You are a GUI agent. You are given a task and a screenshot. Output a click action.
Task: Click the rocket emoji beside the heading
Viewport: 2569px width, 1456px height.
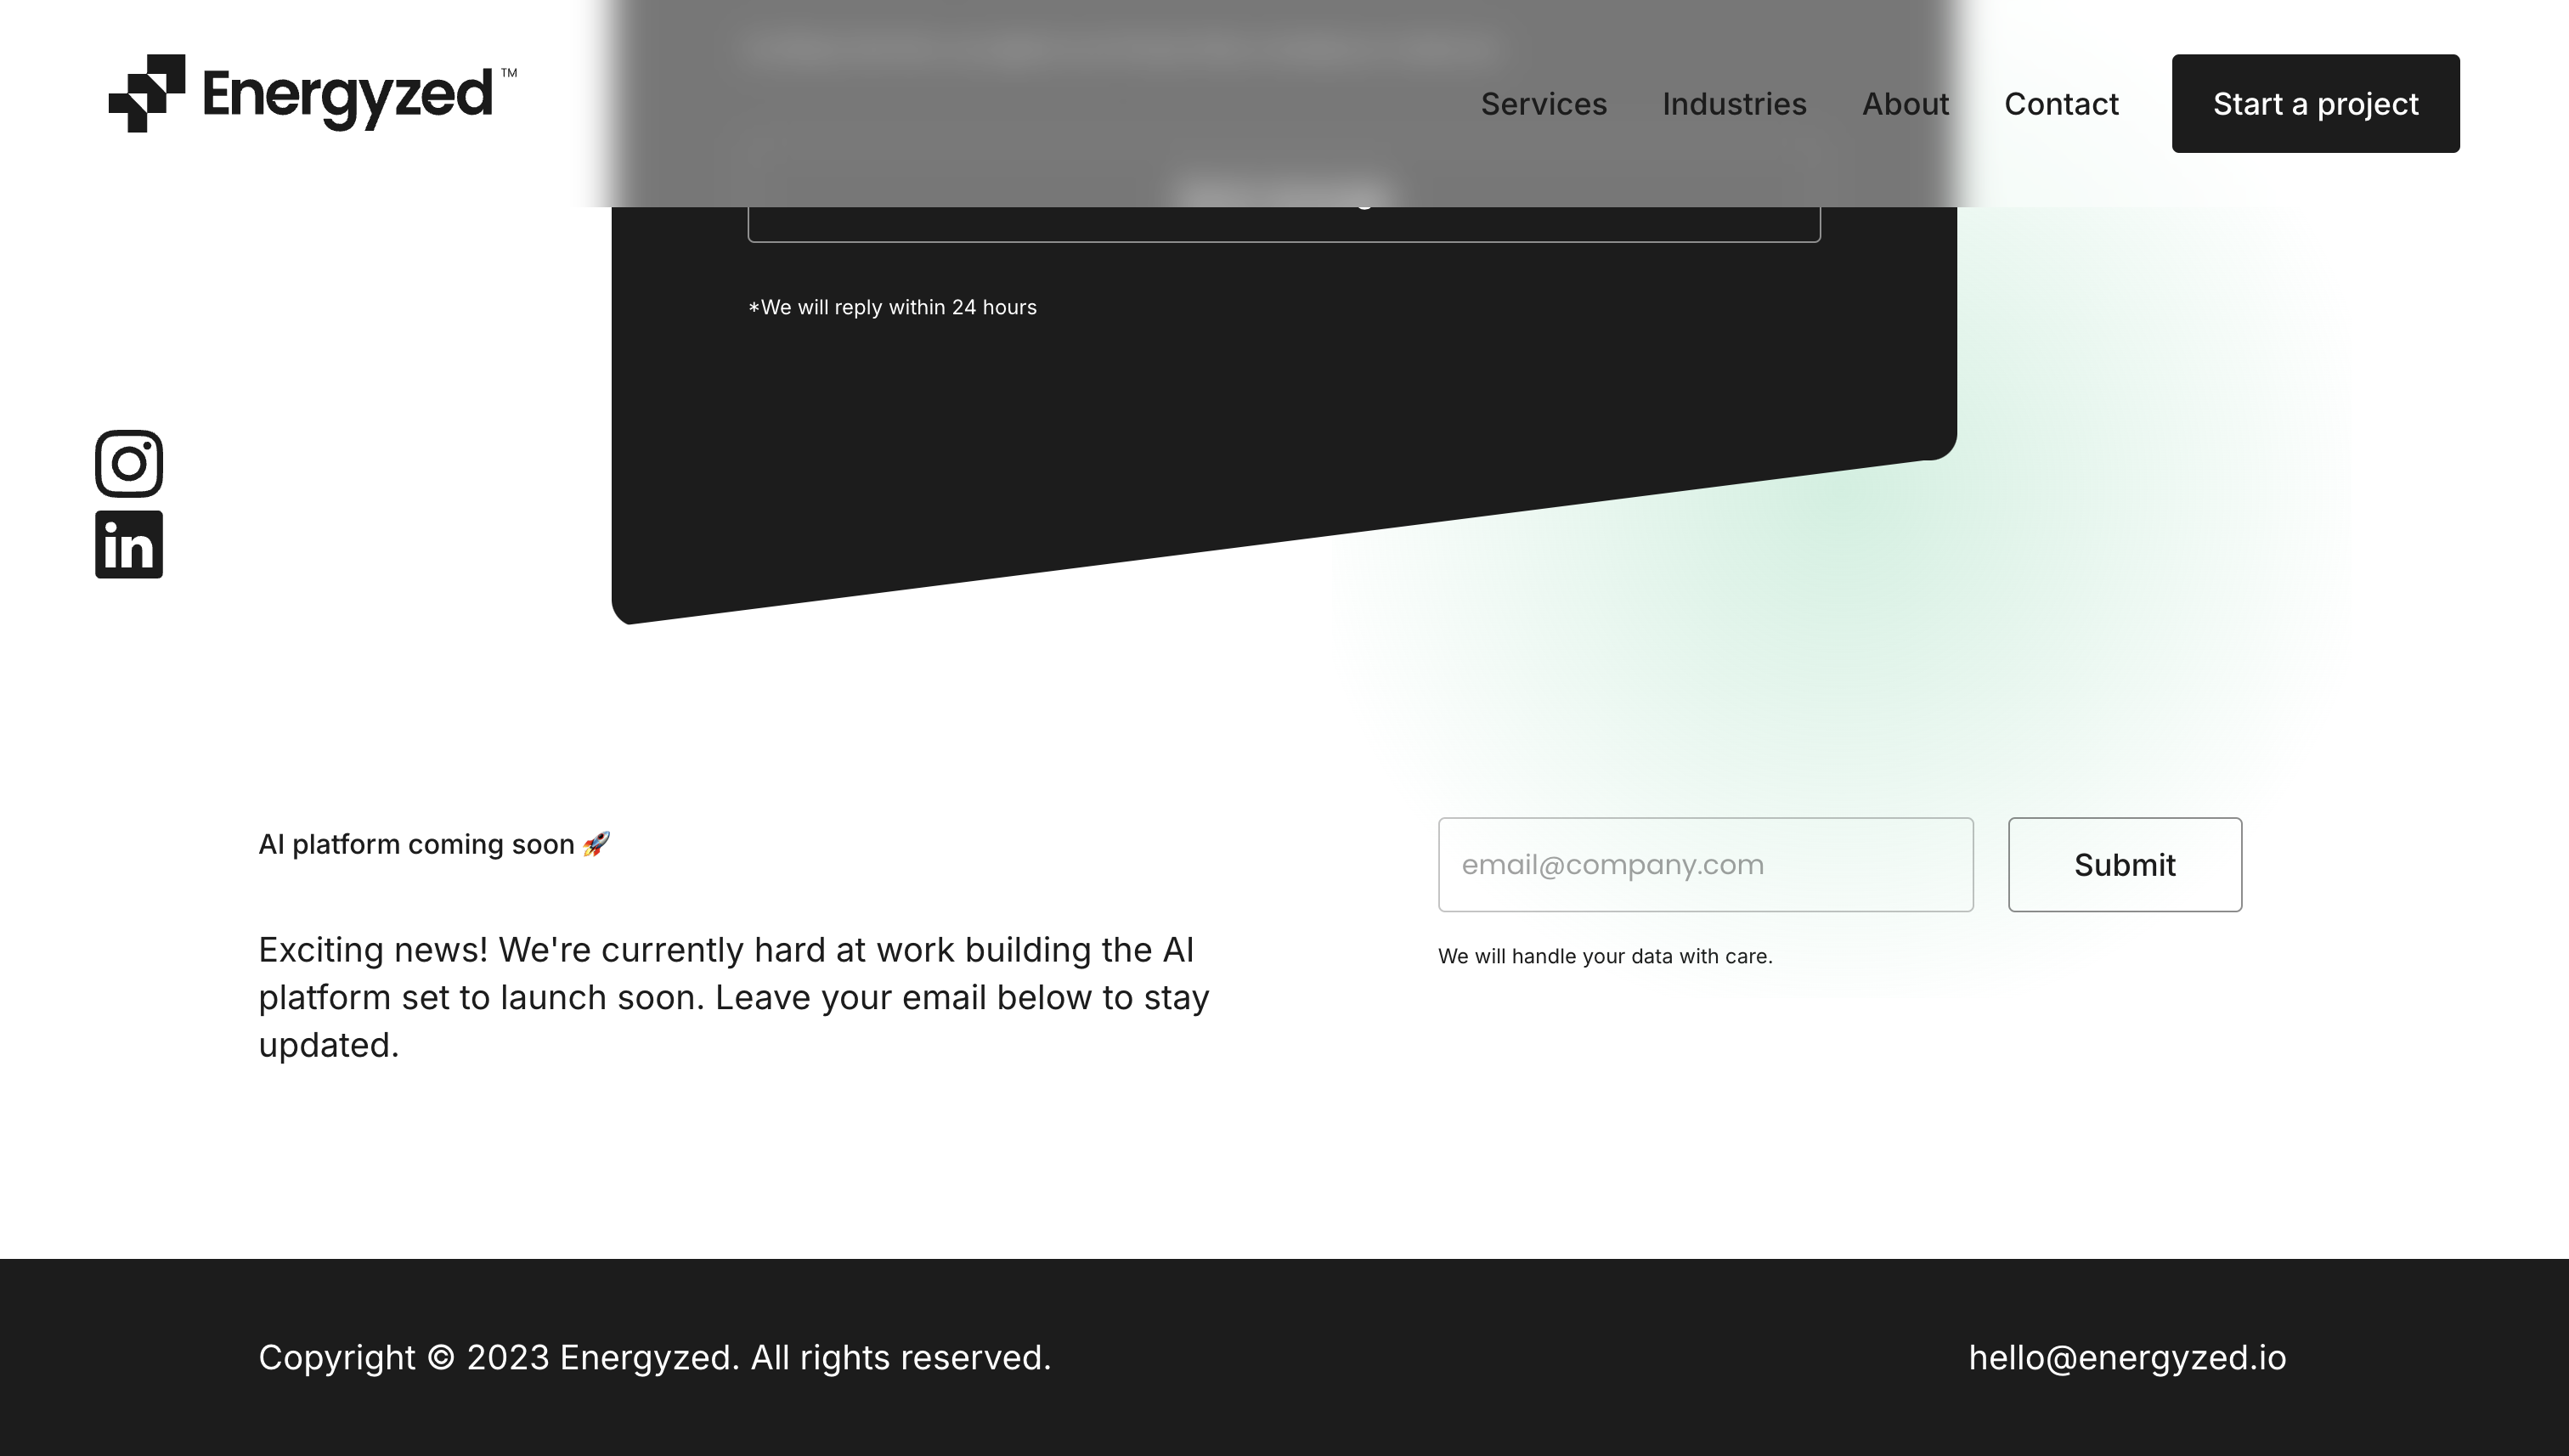click(596, 844)
